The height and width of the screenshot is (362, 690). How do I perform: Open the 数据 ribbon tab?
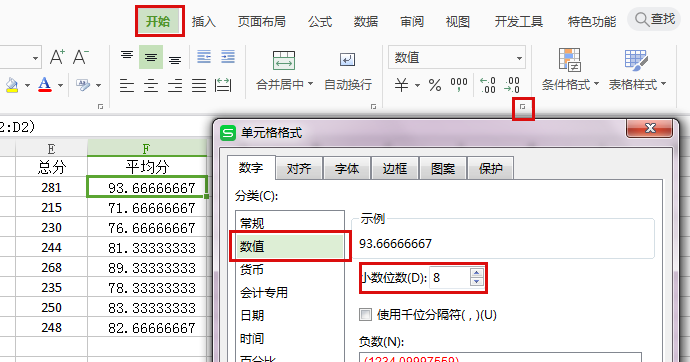pyautogui.click(x=366, y=21)
